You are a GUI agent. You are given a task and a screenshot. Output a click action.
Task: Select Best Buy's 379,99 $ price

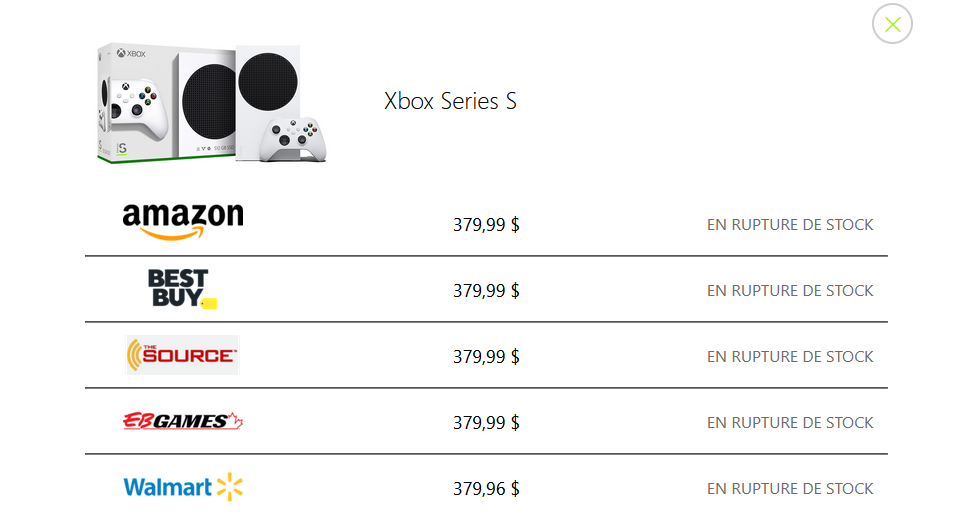point(486,291)
